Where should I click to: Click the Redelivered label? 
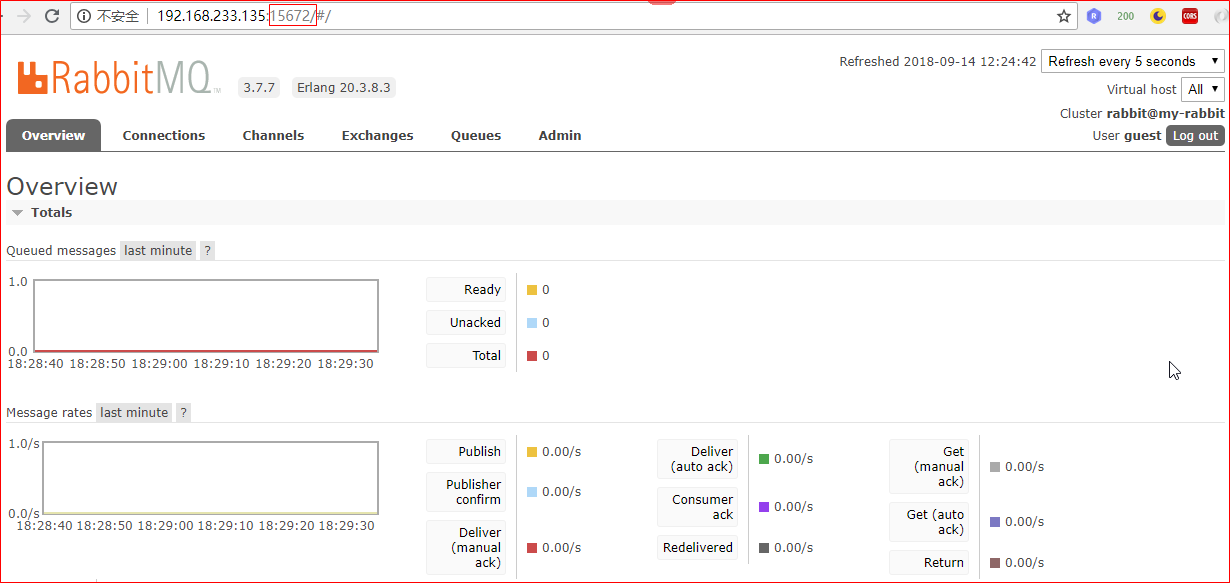coord(698,548)
